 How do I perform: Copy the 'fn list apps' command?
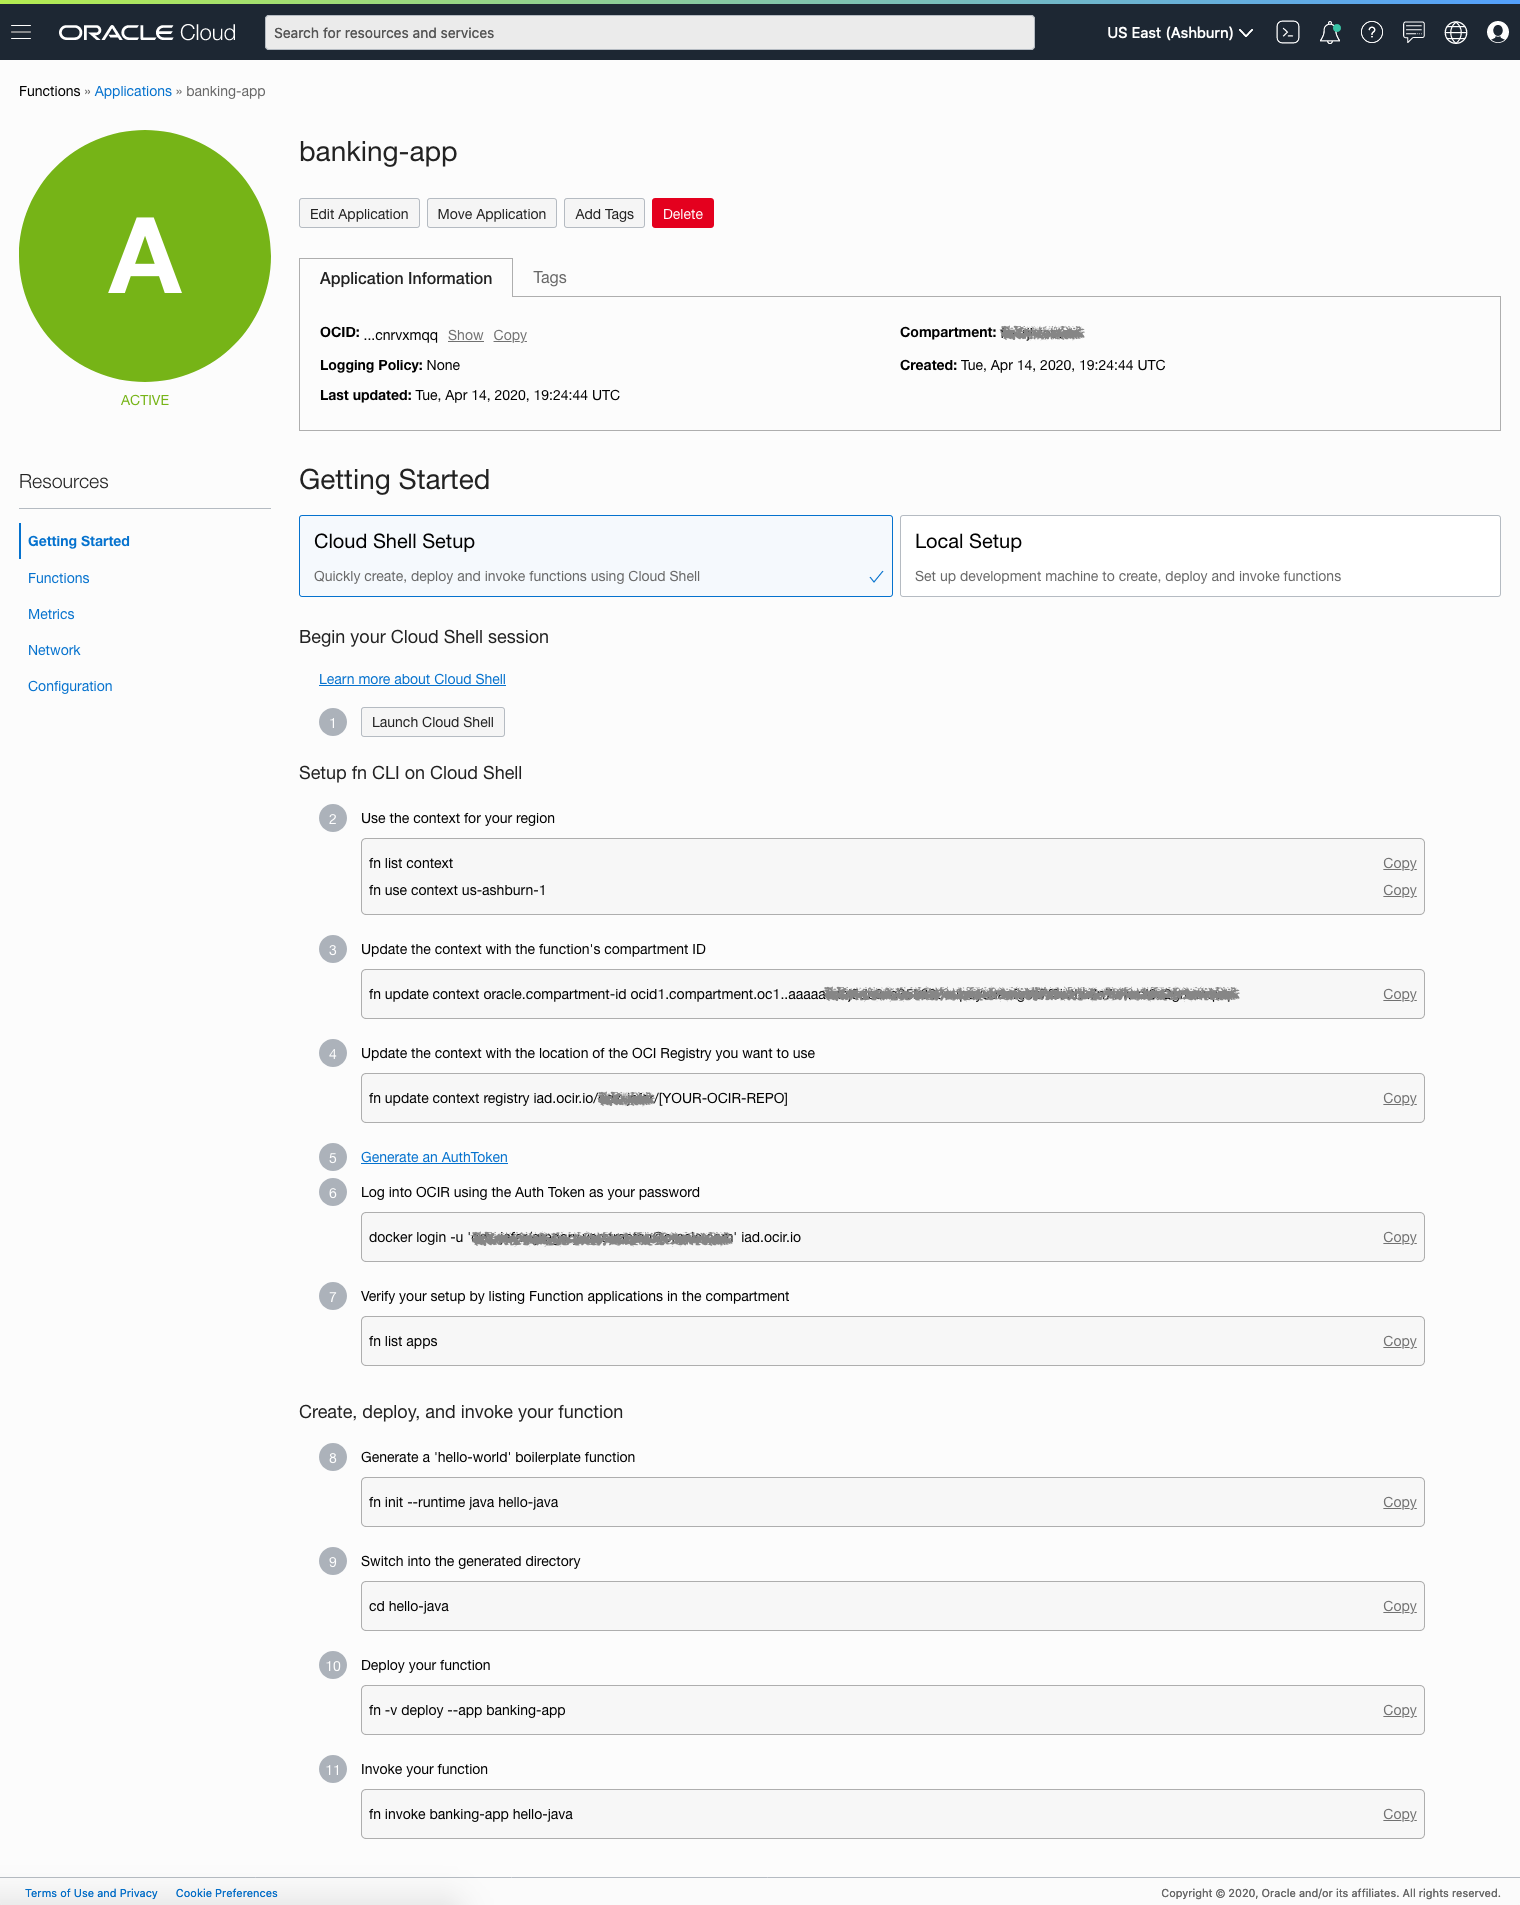coord(1400,1341)
